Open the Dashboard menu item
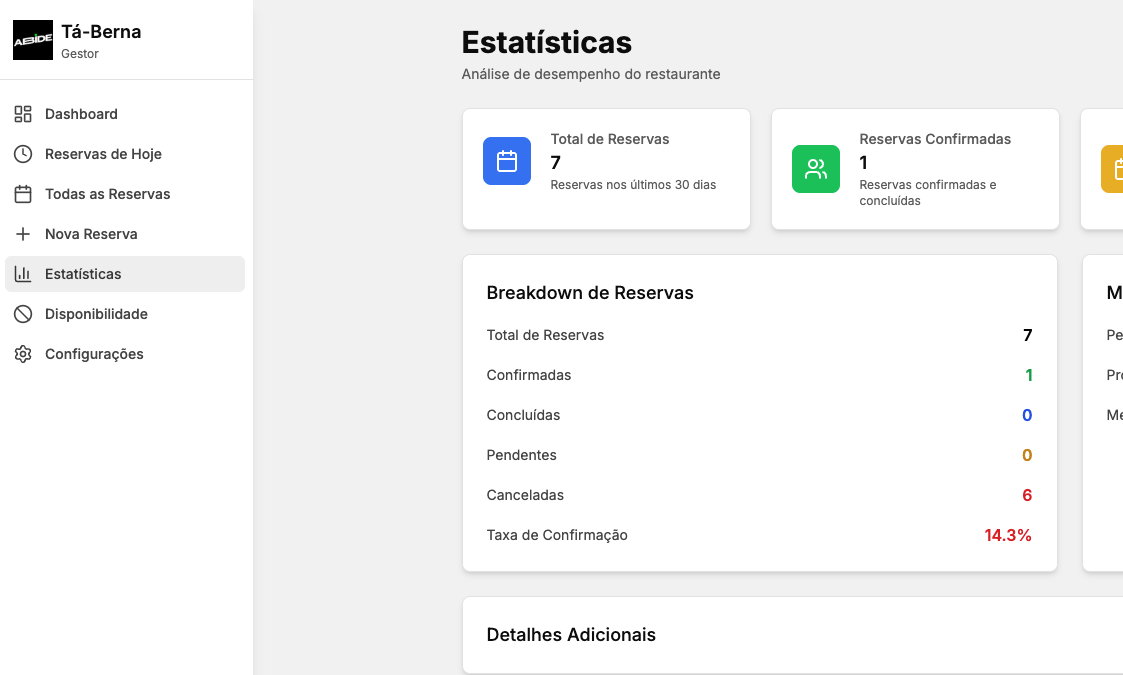 (x=81, y=114)
